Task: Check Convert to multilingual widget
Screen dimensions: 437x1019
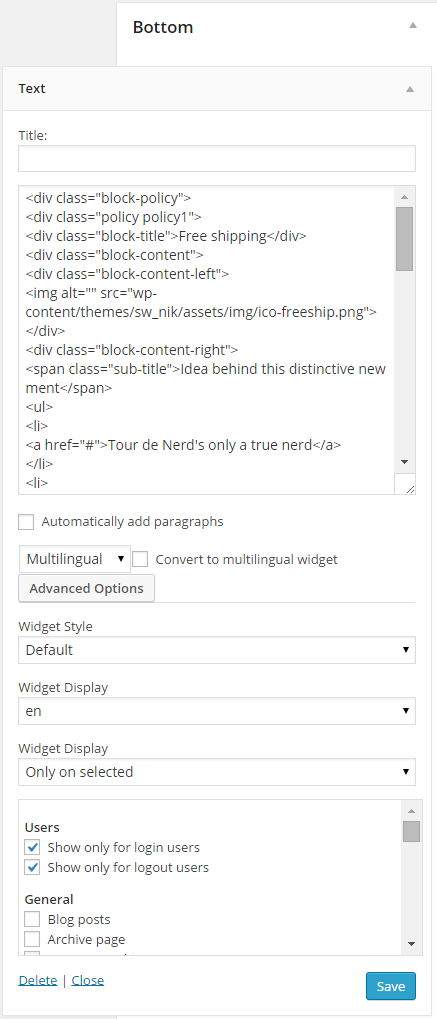Action: [x=140, y=560]
